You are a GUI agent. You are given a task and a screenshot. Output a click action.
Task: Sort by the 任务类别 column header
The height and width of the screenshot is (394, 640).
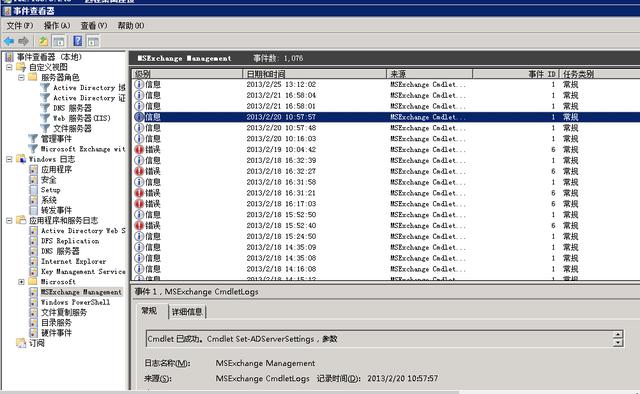click(x=599, y=74)
